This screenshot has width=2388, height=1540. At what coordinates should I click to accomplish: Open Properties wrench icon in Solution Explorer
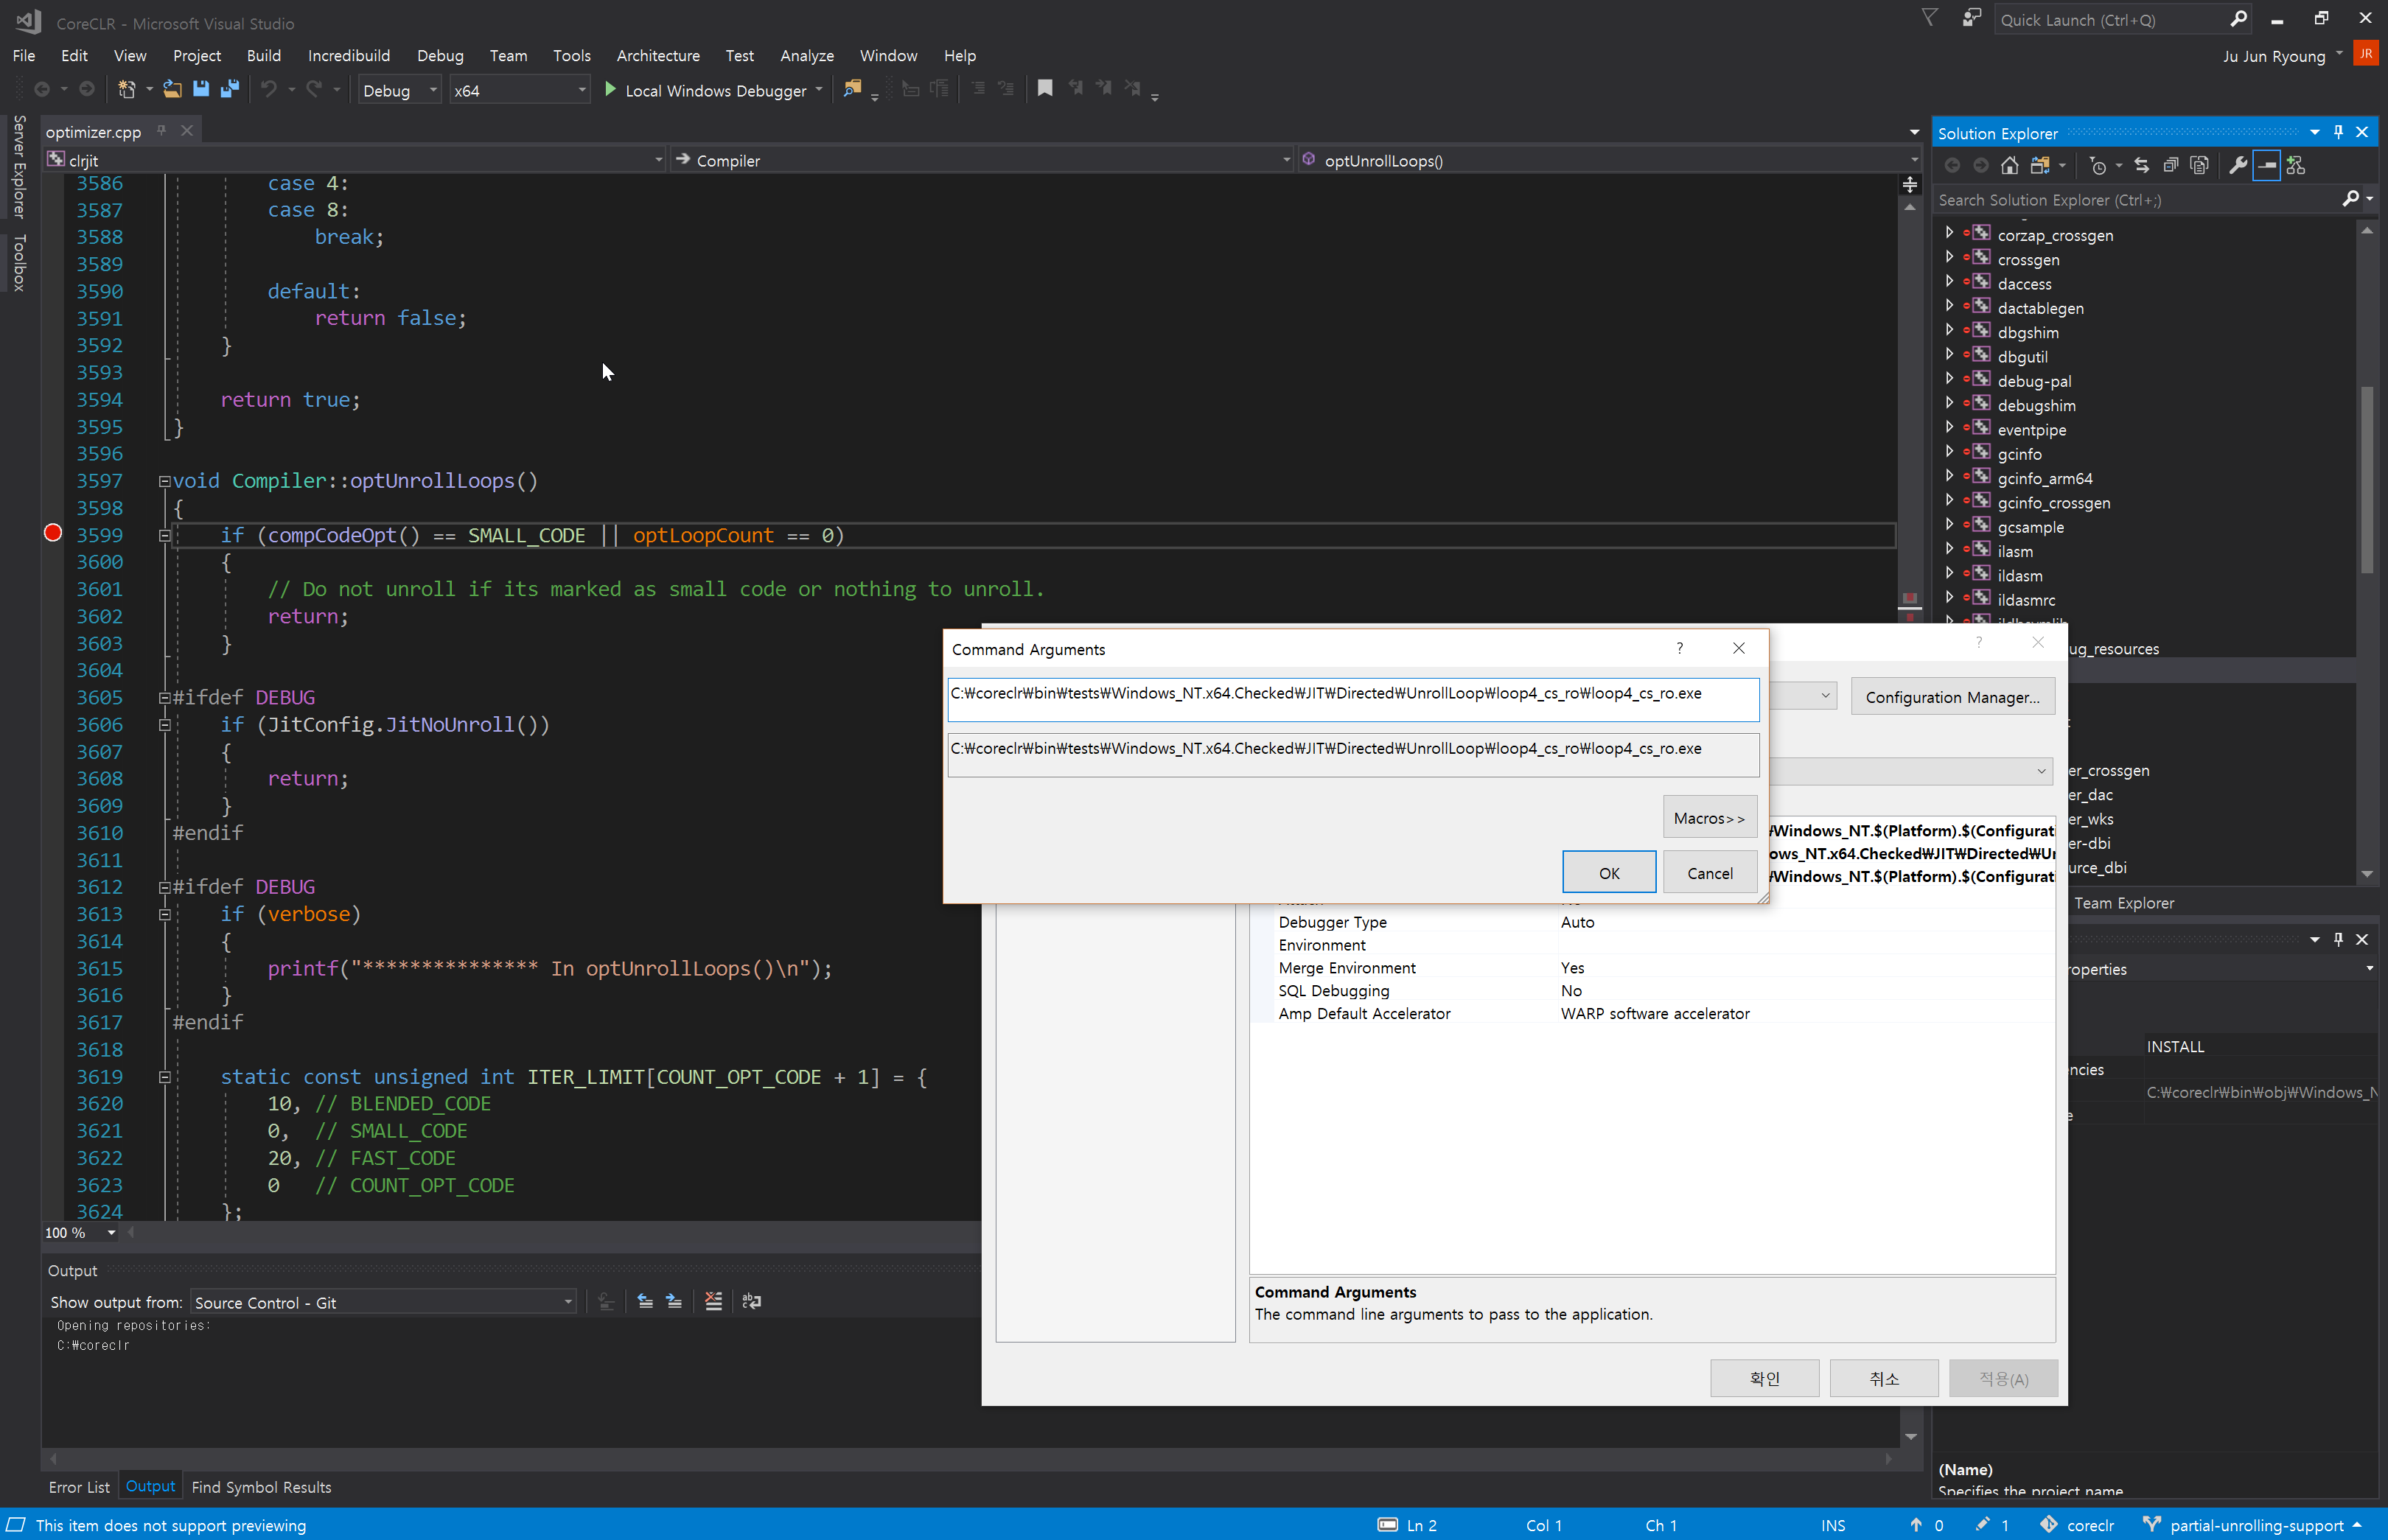2238,166
